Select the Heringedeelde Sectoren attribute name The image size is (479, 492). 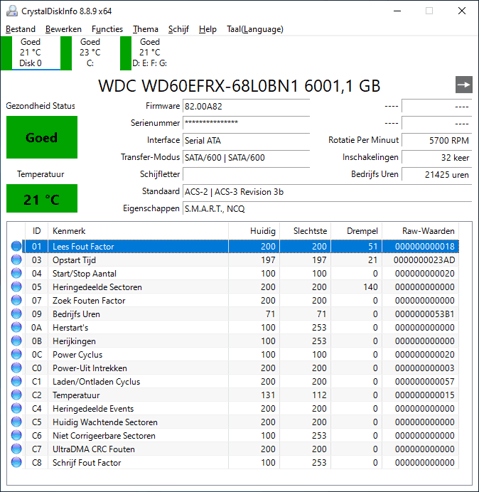[97, 287]
